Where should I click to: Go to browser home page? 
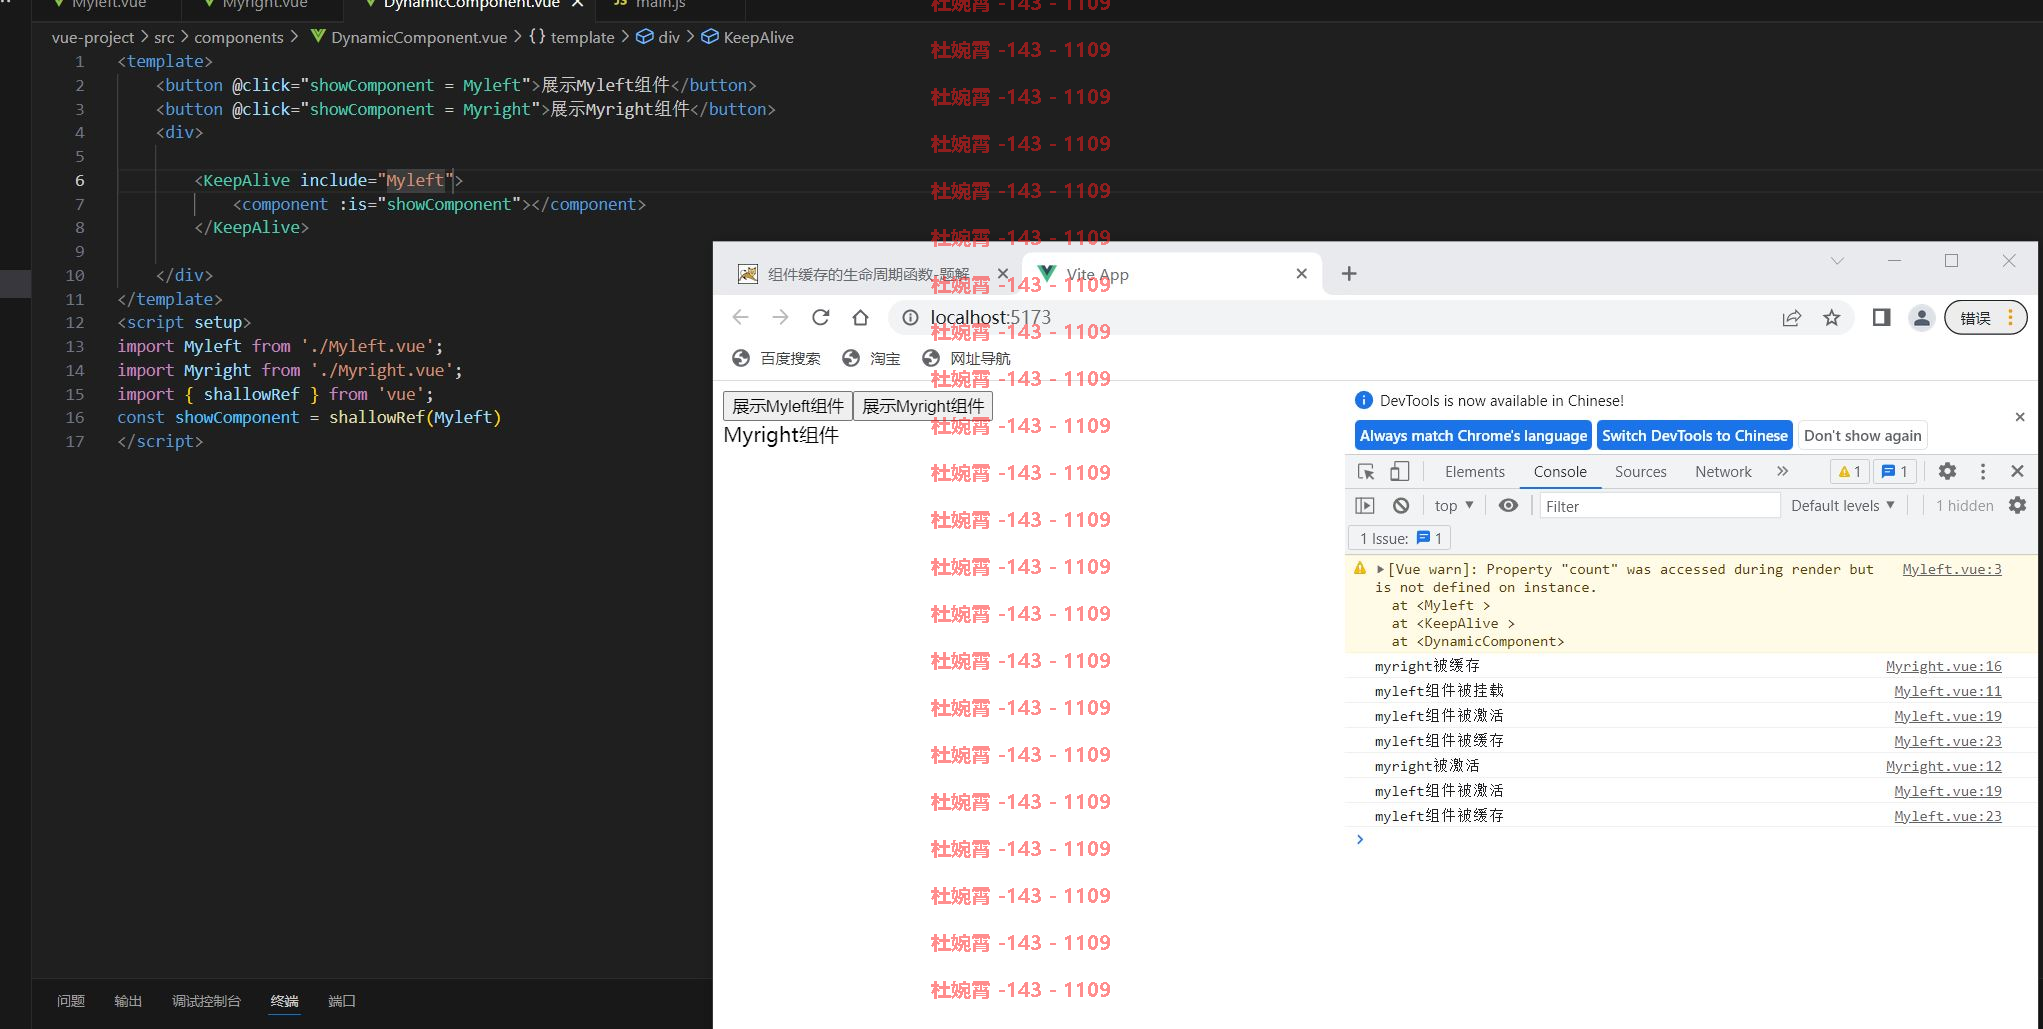point(860,317)
